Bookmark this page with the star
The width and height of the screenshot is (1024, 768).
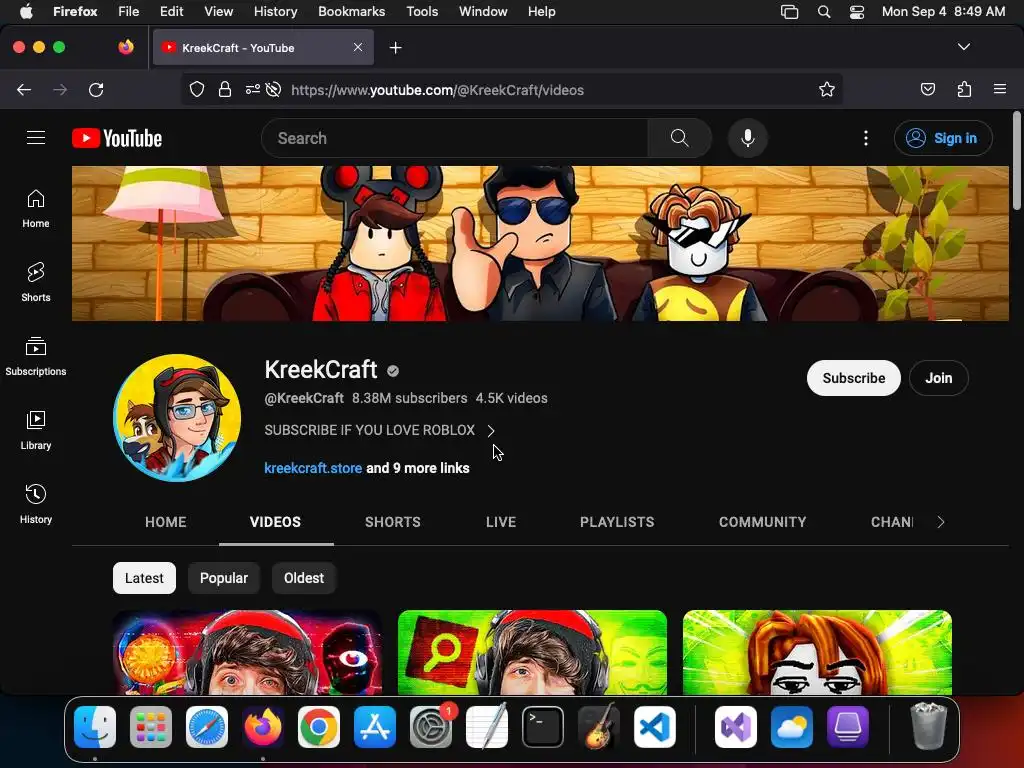[x=827, y=90]
